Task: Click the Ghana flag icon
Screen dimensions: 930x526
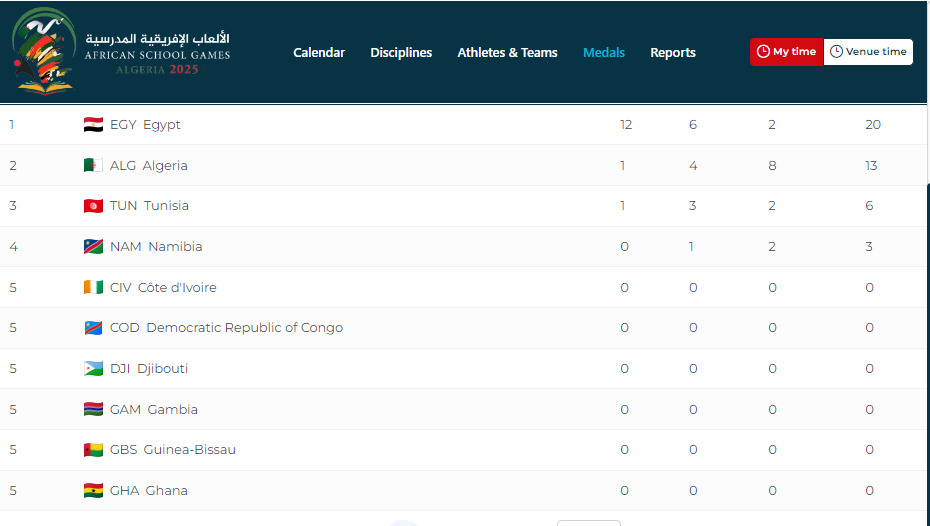Action: 93,491
